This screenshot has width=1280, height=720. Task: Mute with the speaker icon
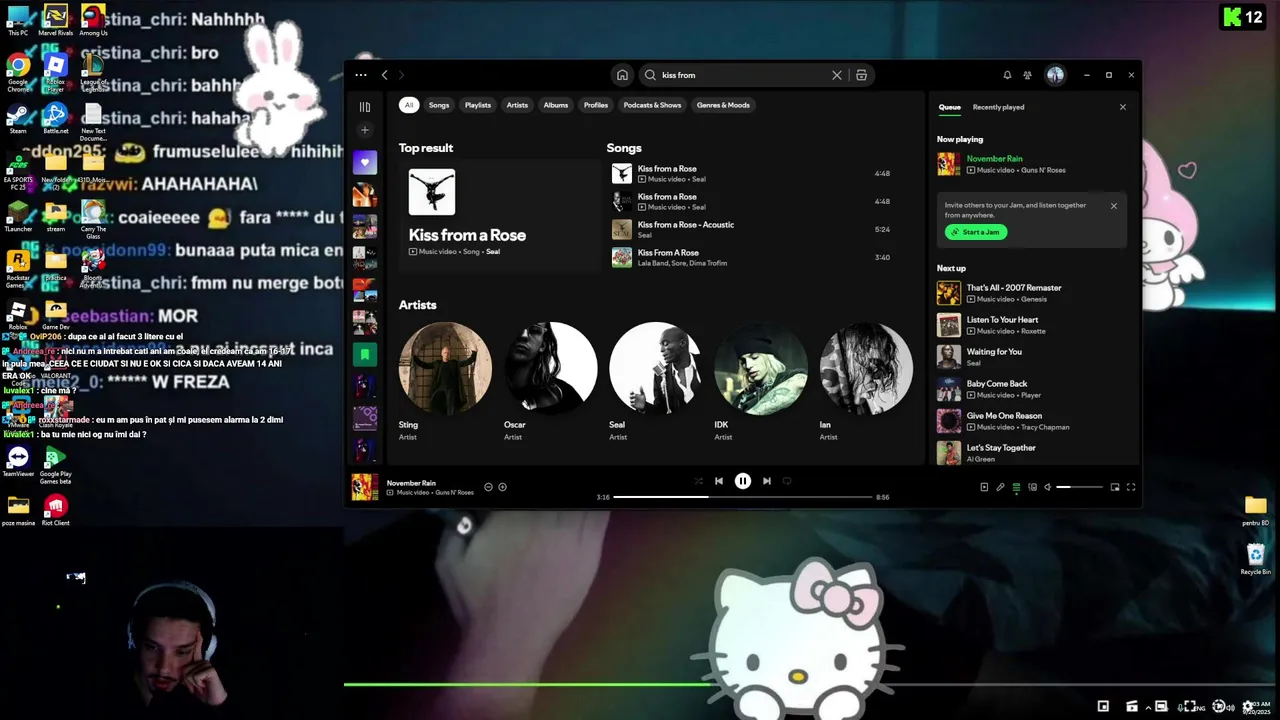(1047, 487)
